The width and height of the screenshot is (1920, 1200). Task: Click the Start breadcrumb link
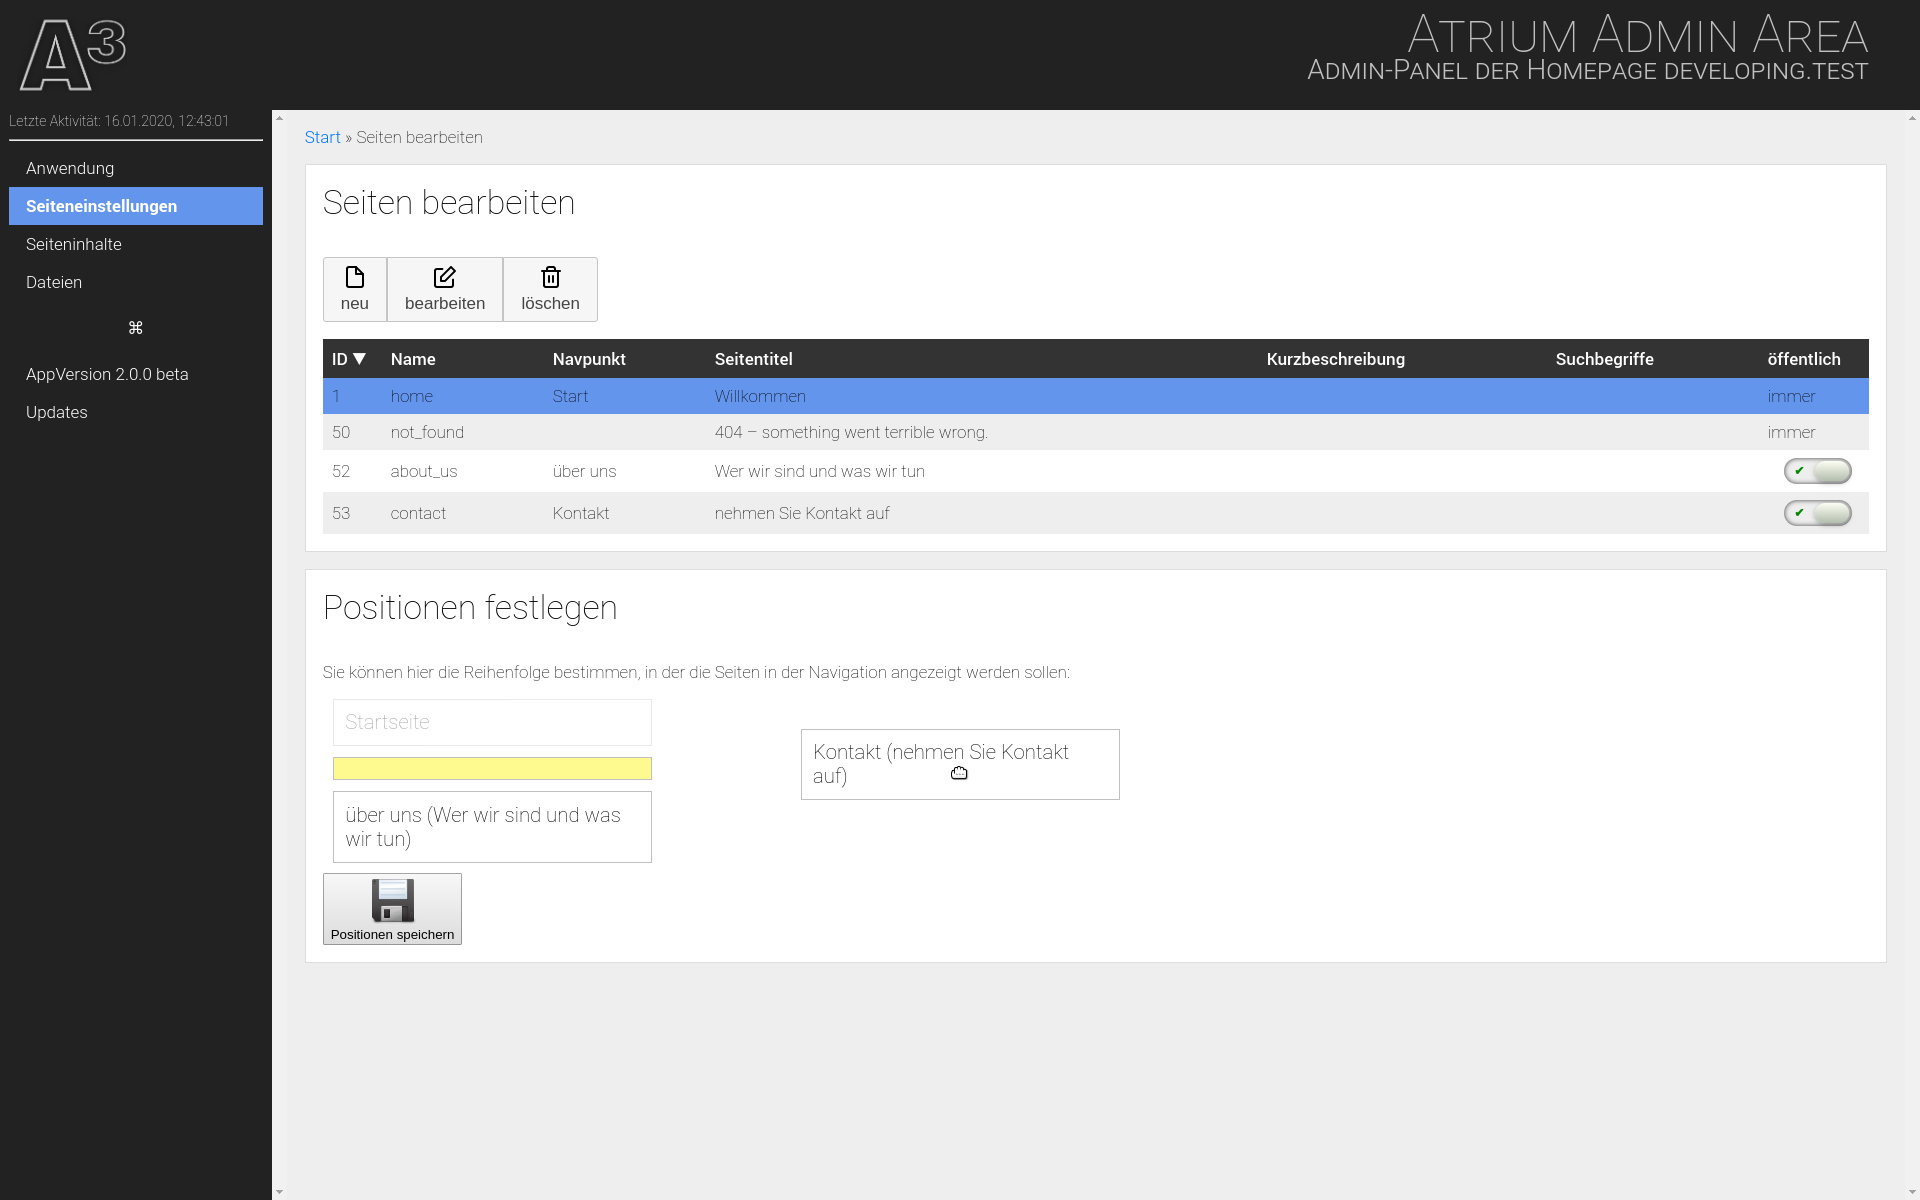coord(322,137)
